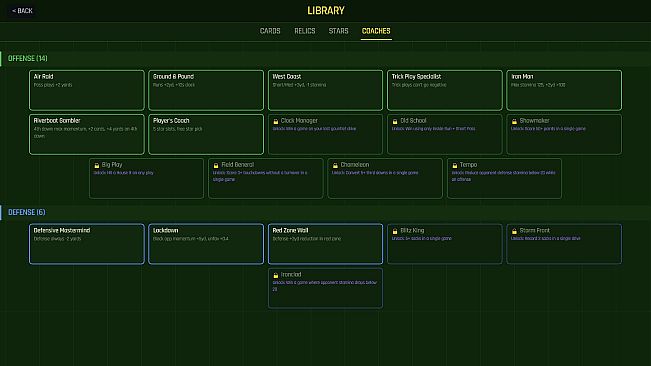Click the Blitz King card title
The image size is (651, 366).
[x=412, y=230]
